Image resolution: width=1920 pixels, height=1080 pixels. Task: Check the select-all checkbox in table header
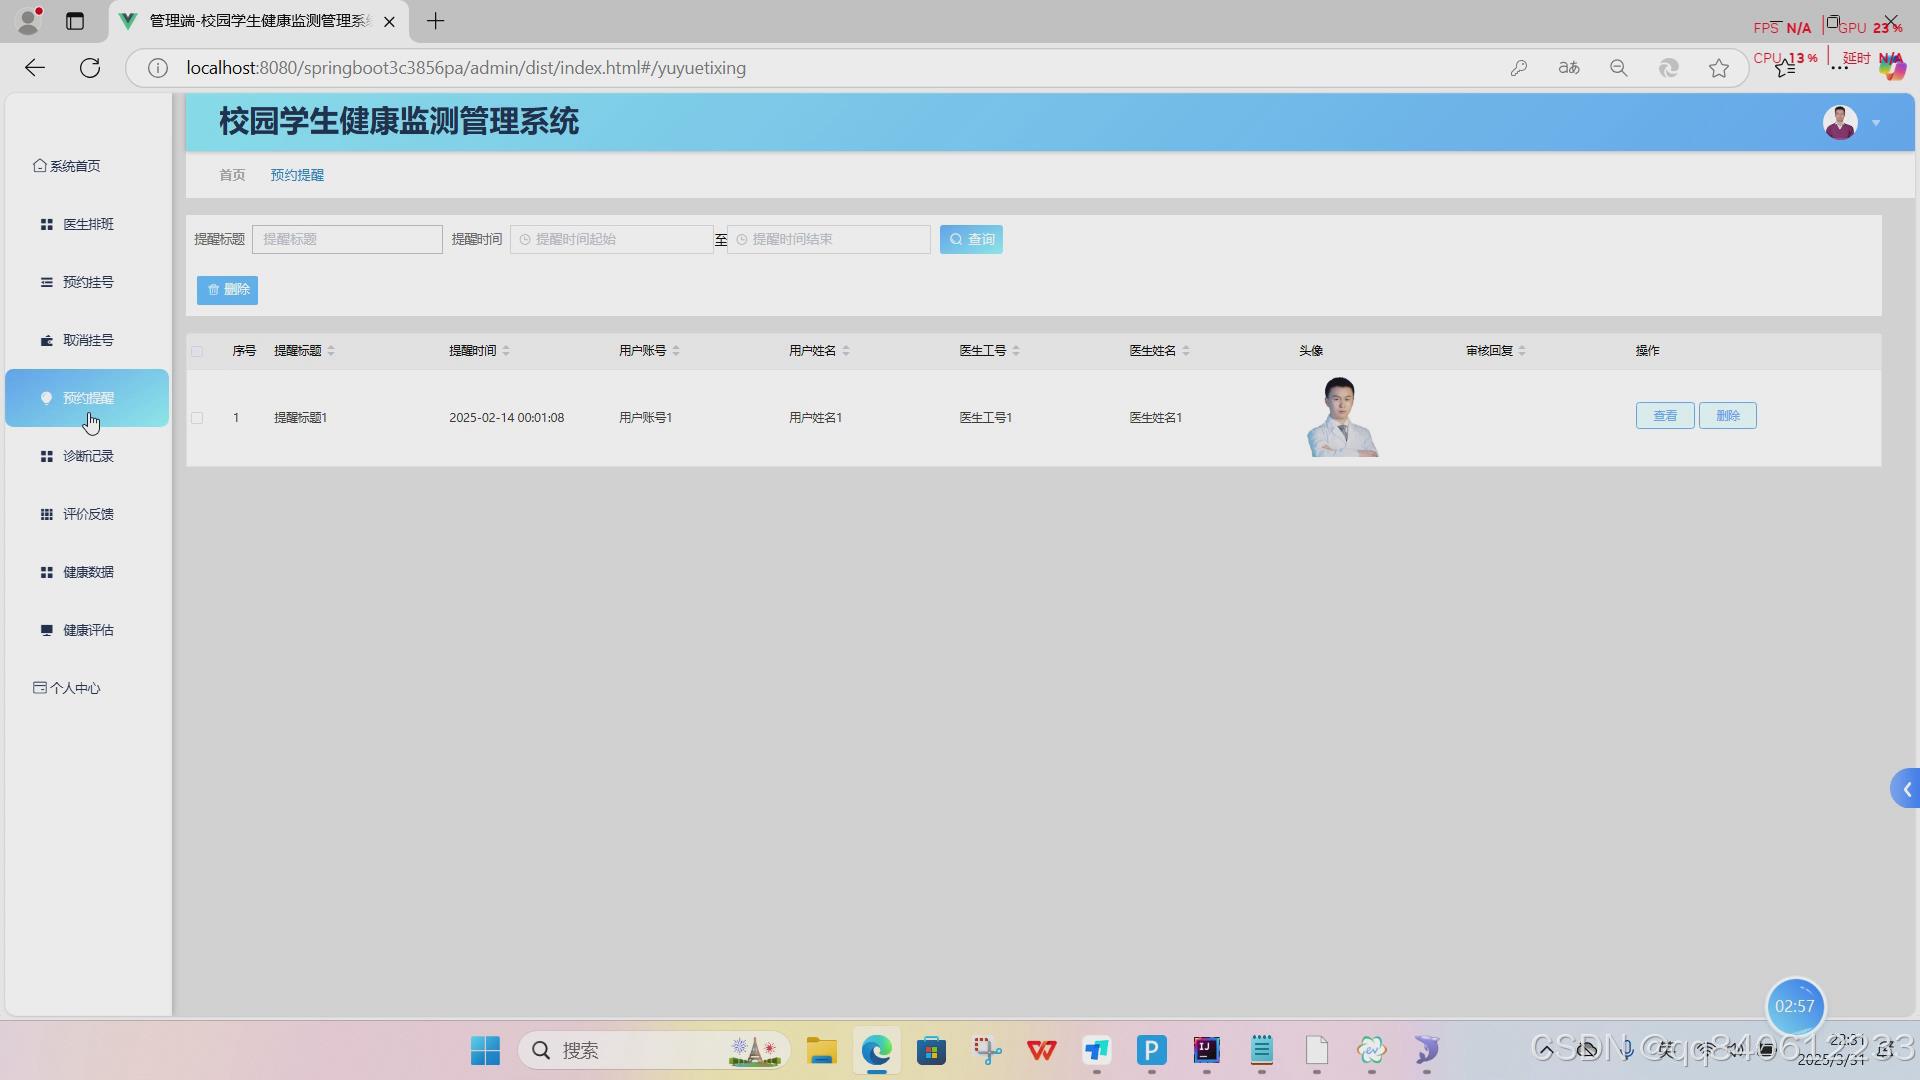tap(196, 351)
